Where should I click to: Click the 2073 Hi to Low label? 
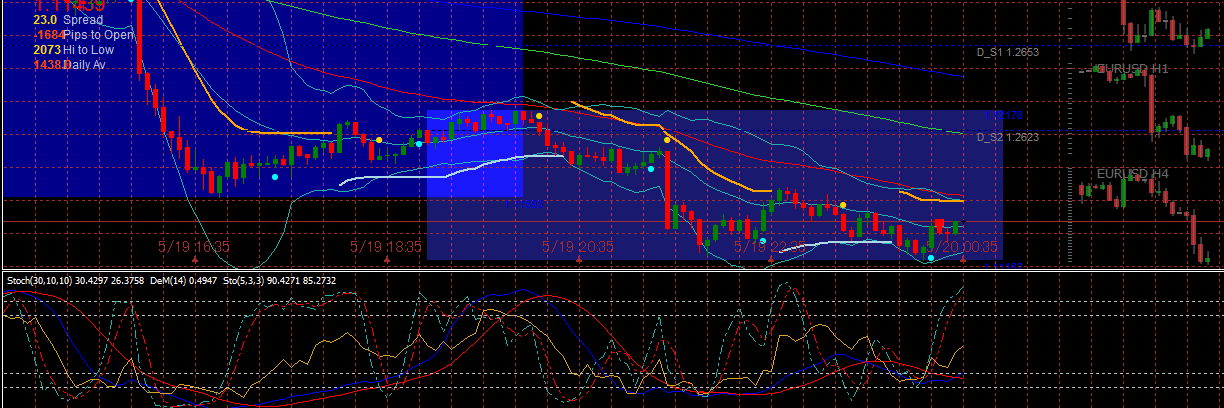click(x=73, y=49)
